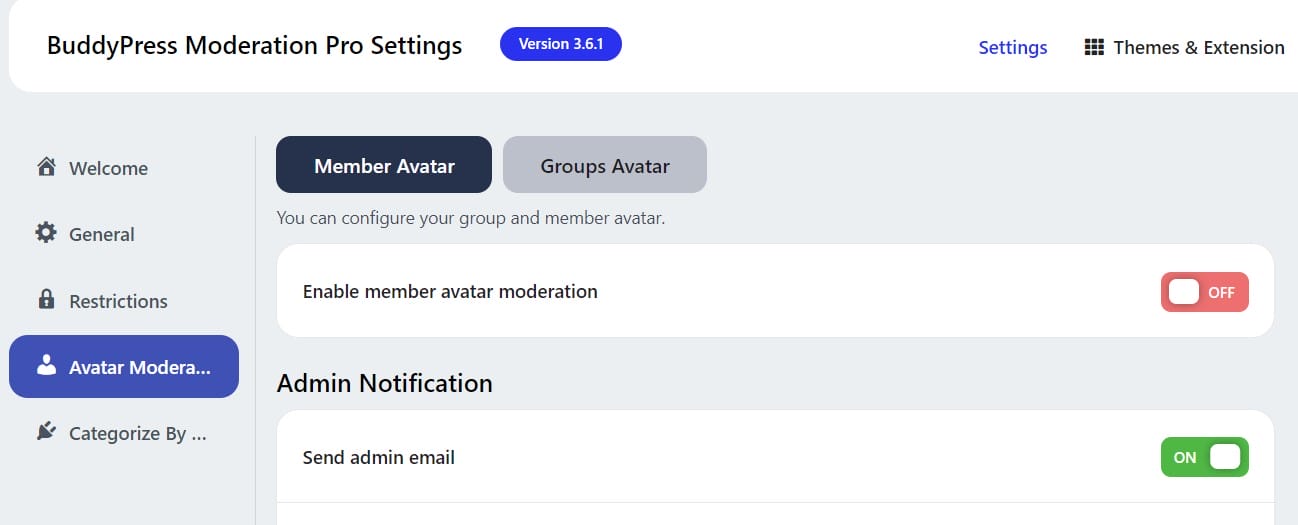Click the padlock icon for Restrictions
This screenshot has width=1298, height=525.
[x=46, y=300]
